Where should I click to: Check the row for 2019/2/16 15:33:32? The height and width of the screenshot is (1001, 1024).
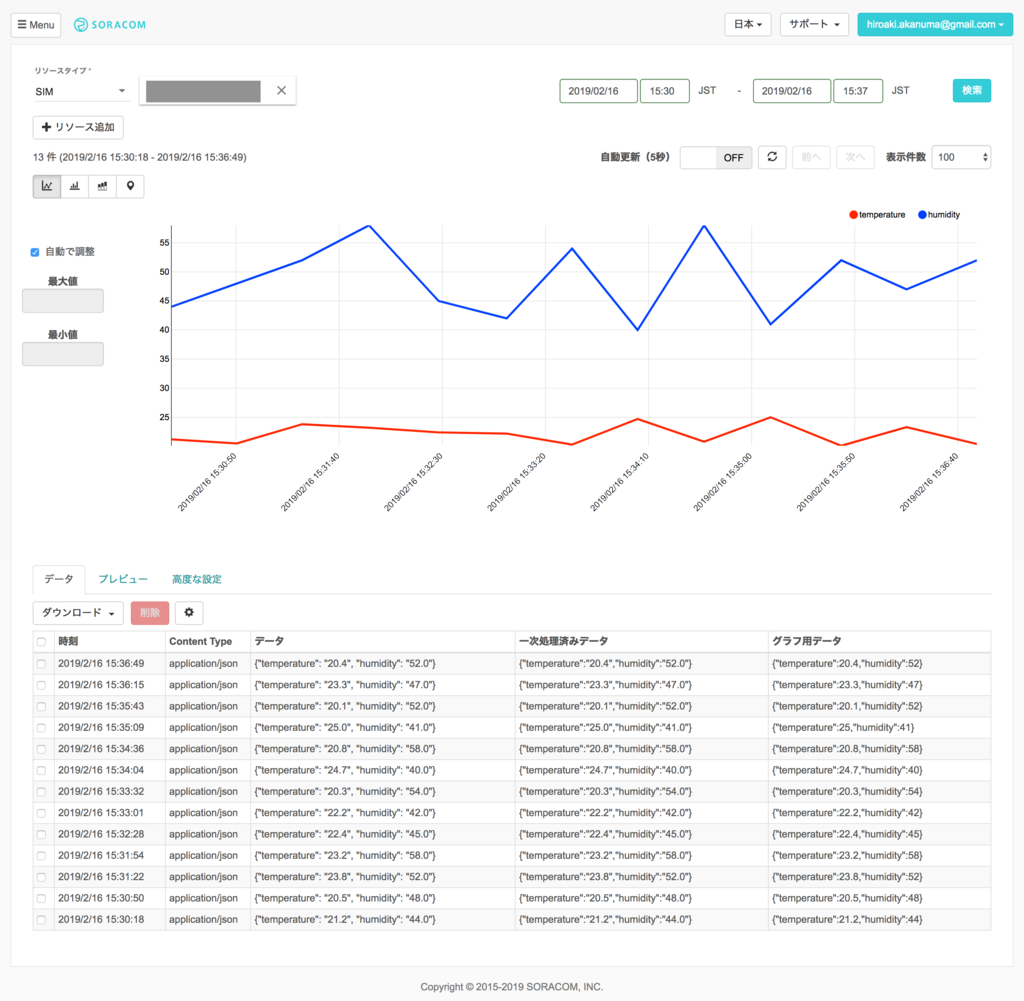[42, 791]
